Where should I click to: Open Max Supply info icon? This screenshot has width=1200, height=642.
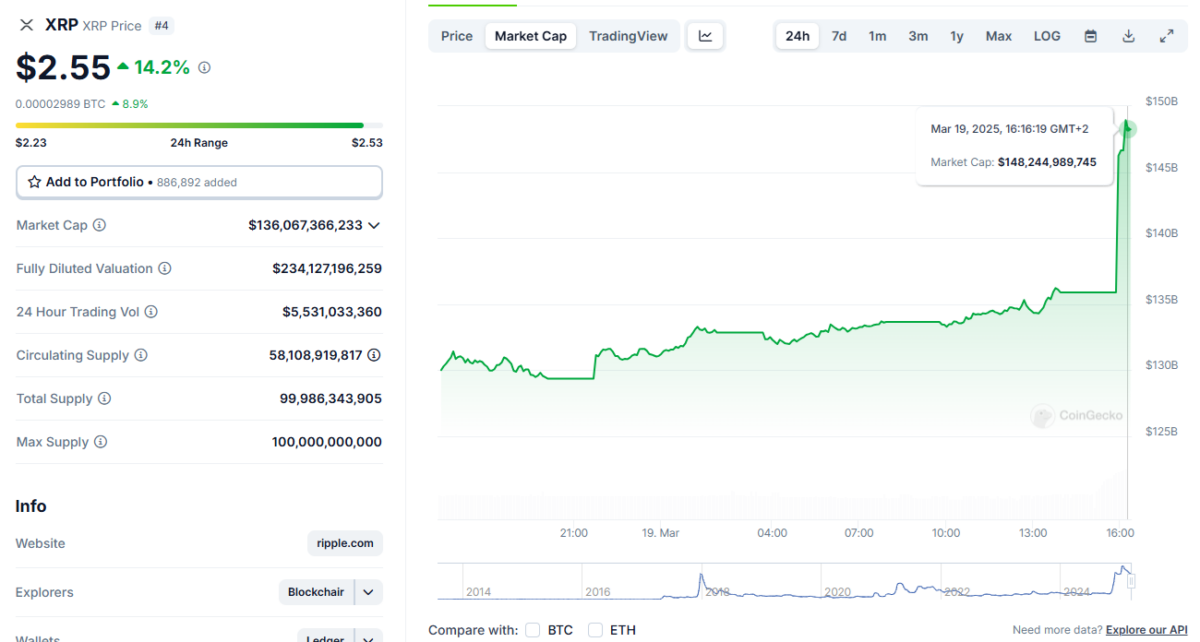click(x=100, y=442)
